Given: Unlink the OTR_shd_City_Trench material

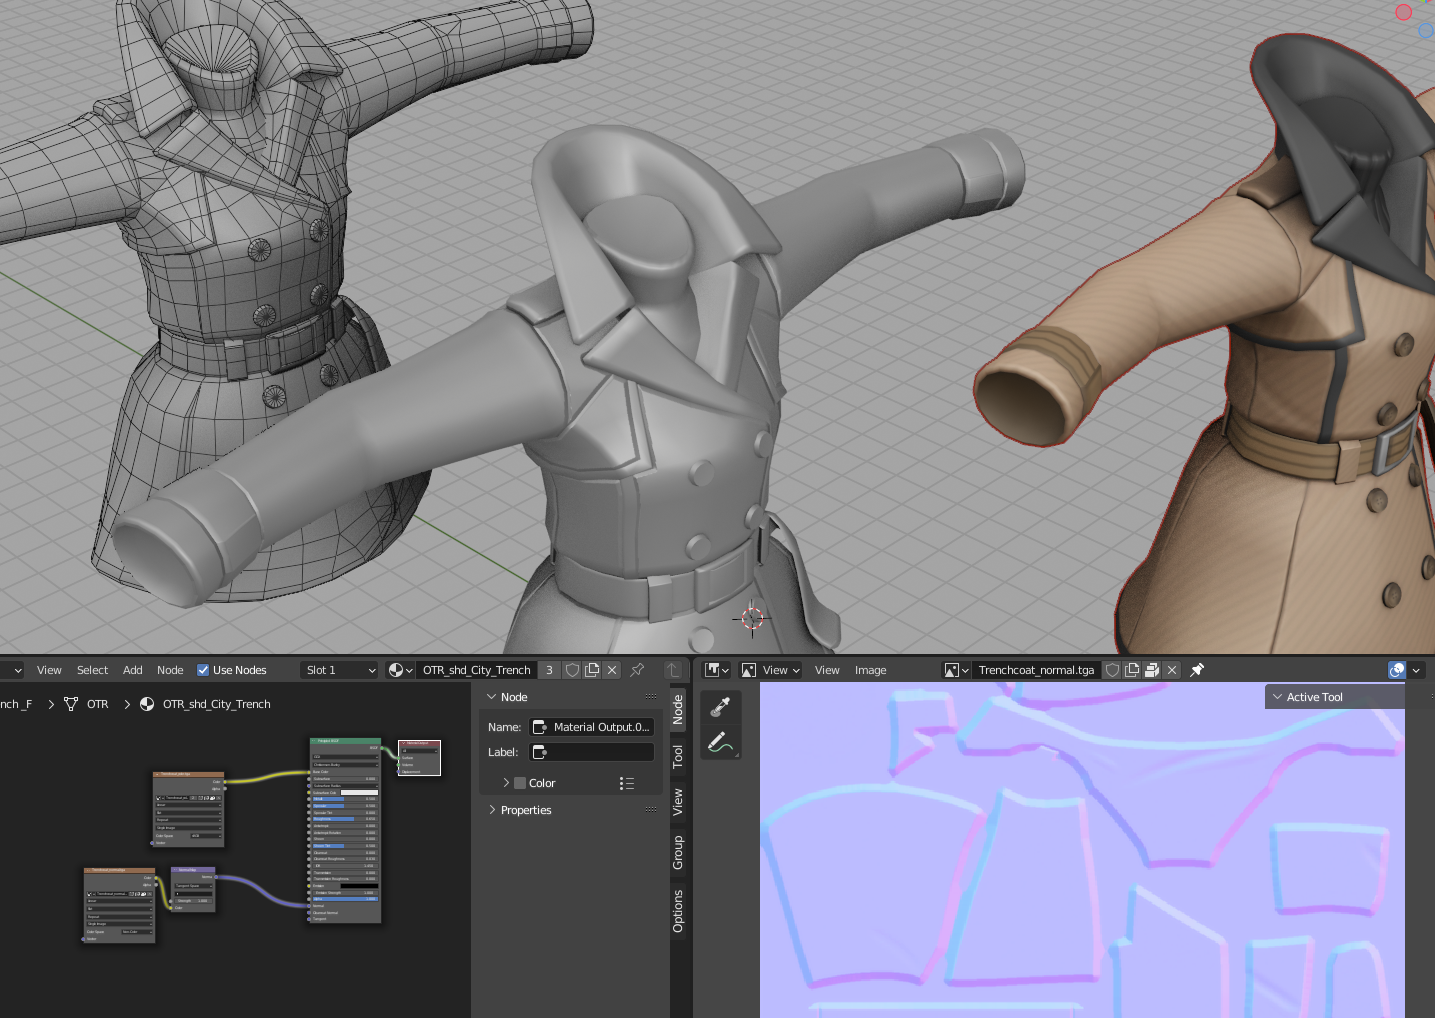Looking at the screenshot, I should point(612,670).
